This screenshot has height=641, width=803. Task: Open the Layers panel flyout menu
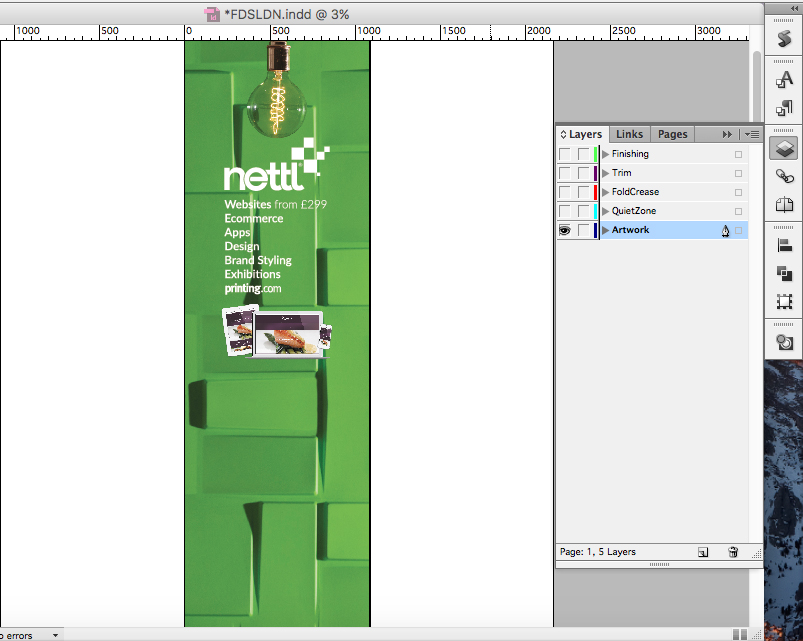pyautogui.click(x=752, y=134)
